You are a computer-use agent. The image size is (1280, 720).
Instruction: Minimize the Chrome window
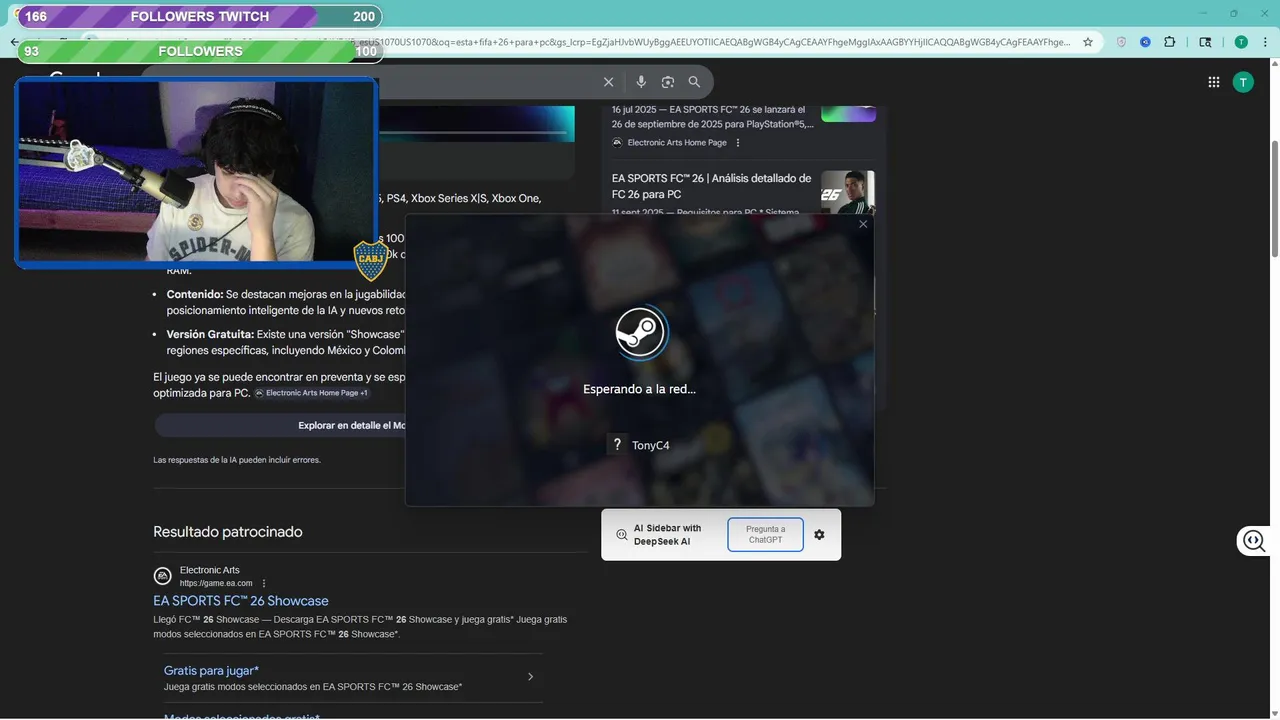pos(1202,13)
